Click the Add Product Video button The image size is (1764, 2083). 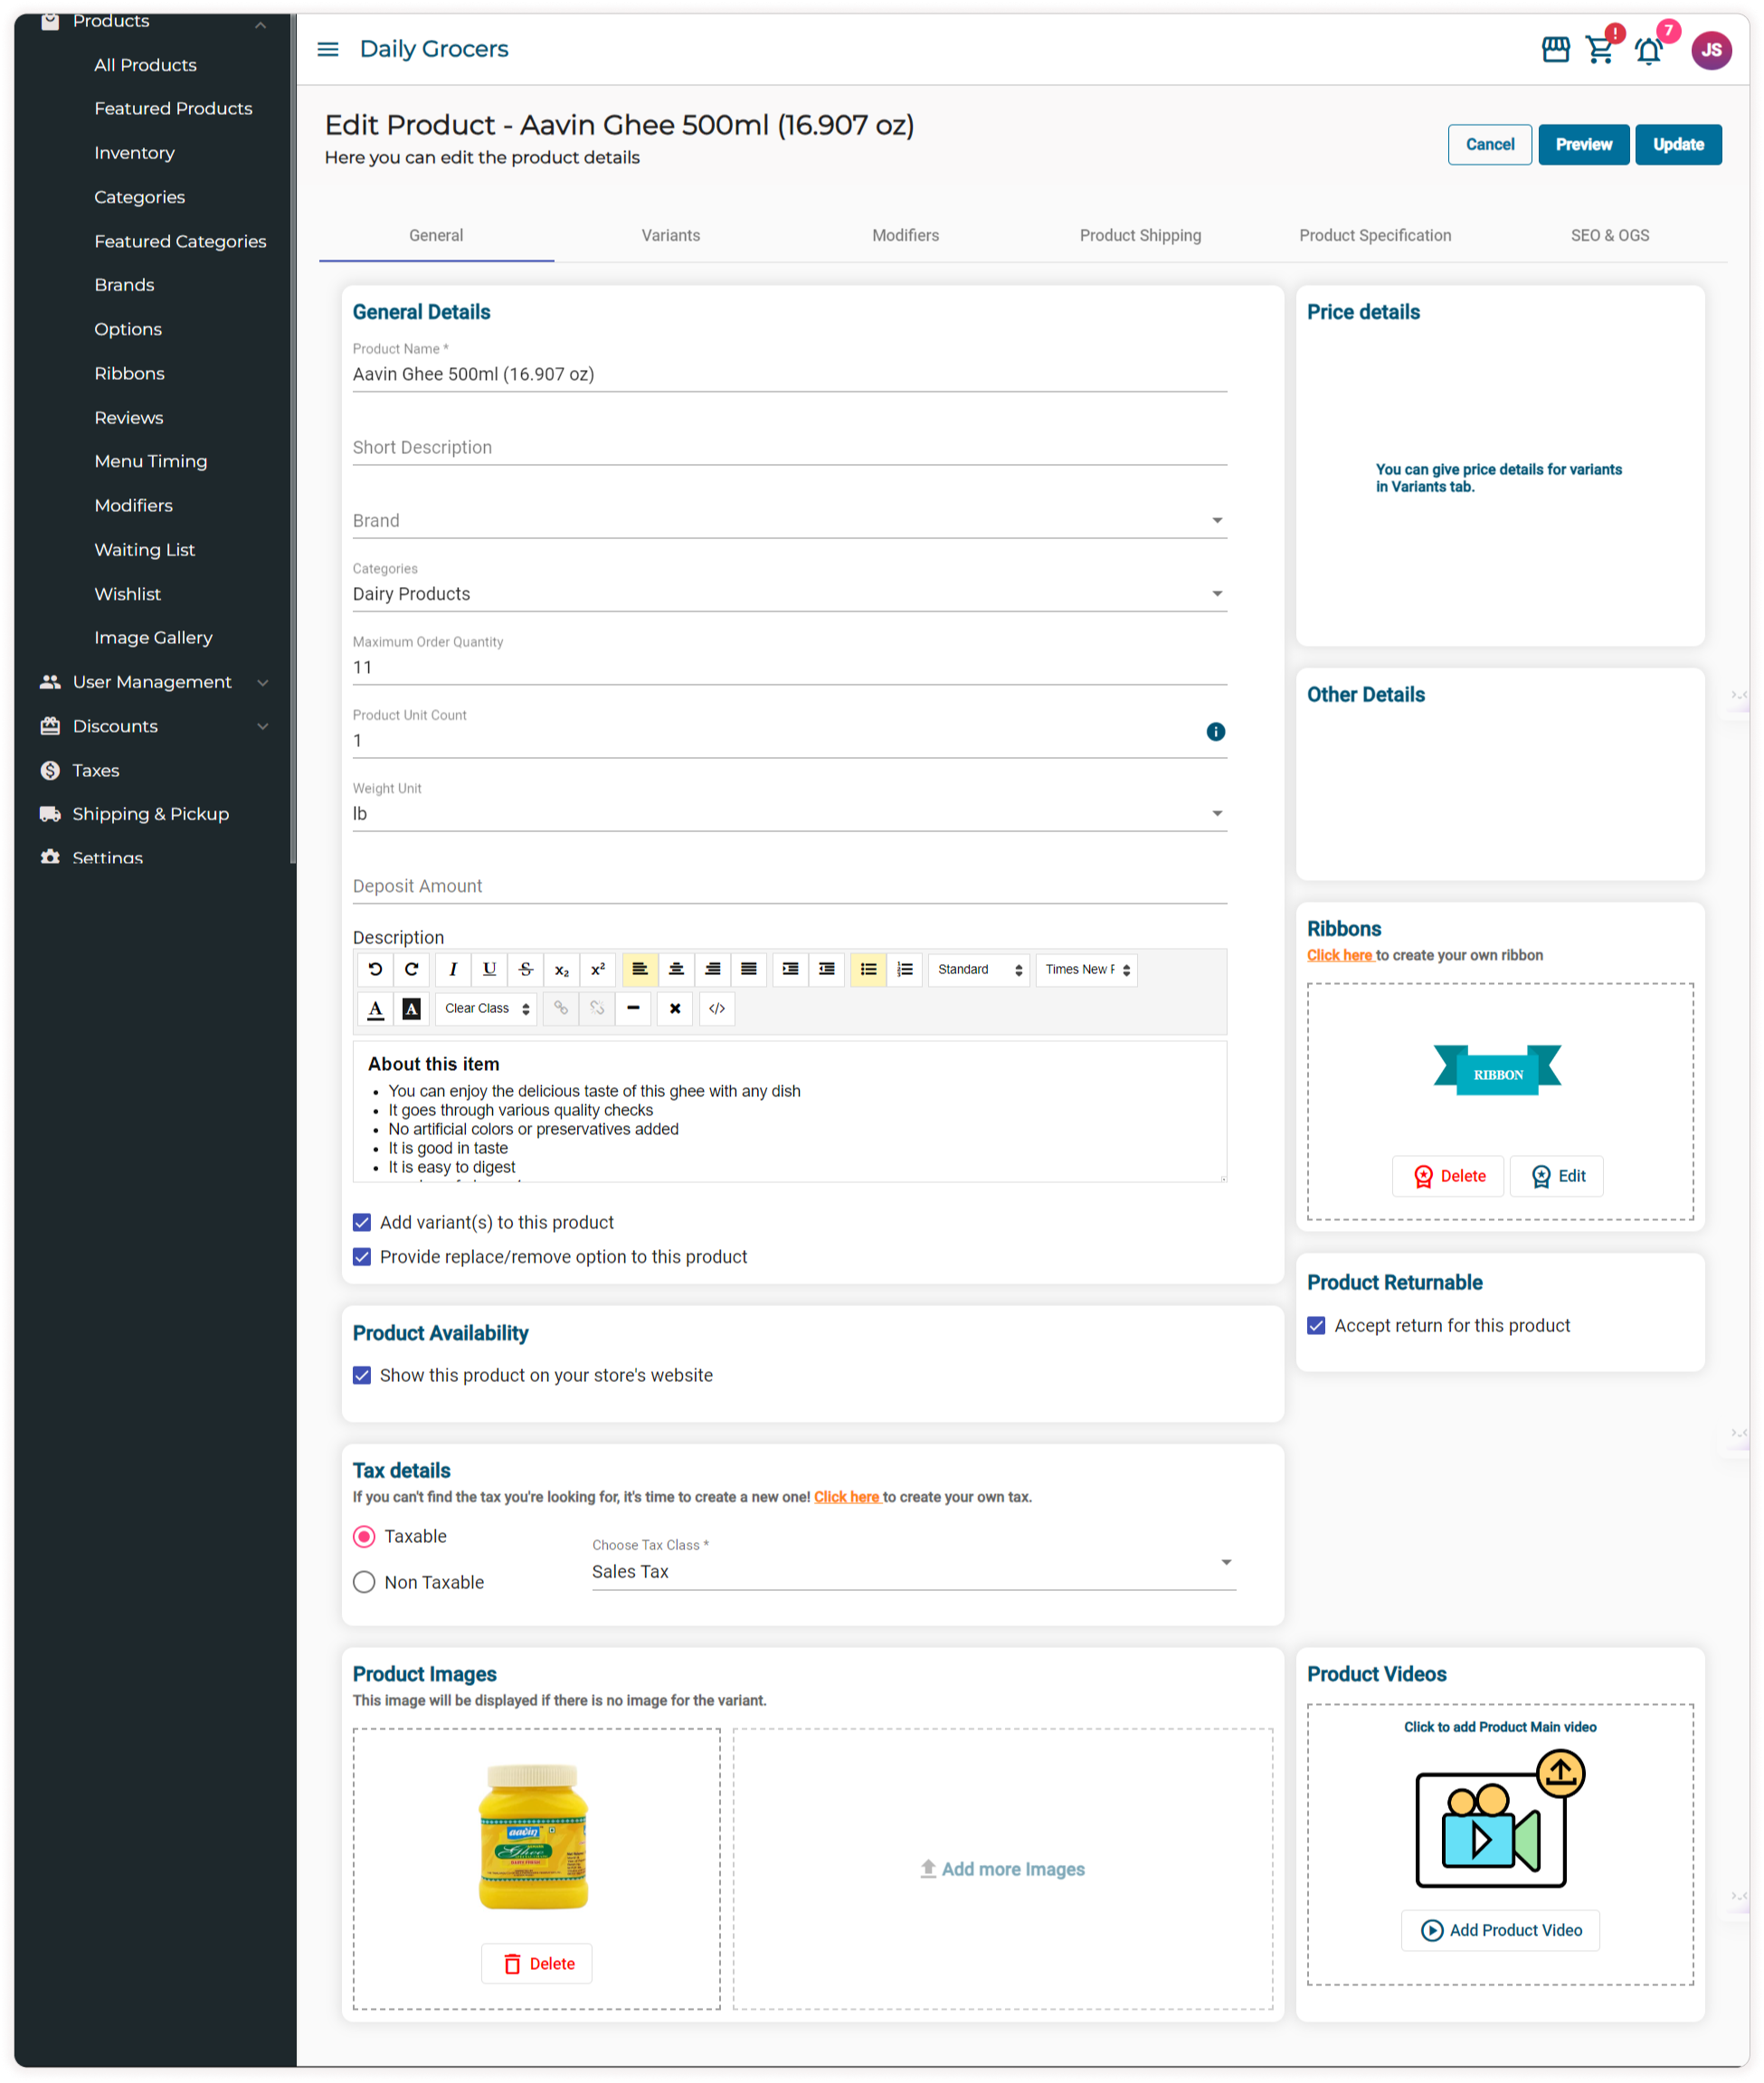point(1499,1929)
